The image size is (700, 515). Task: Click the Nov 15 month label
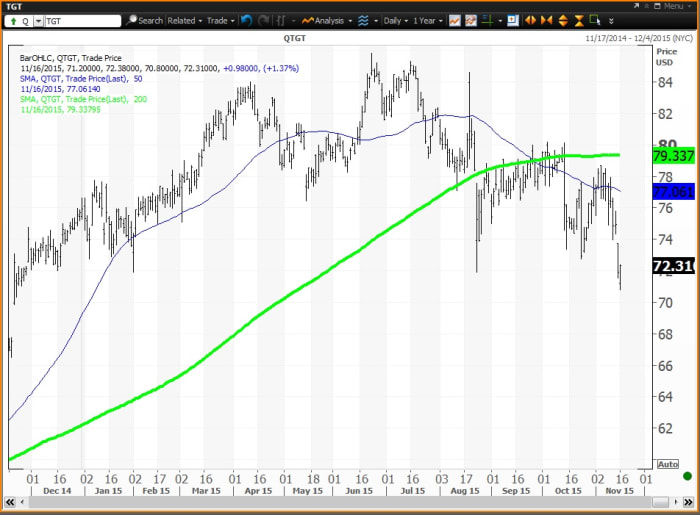(x=619, y=491)
